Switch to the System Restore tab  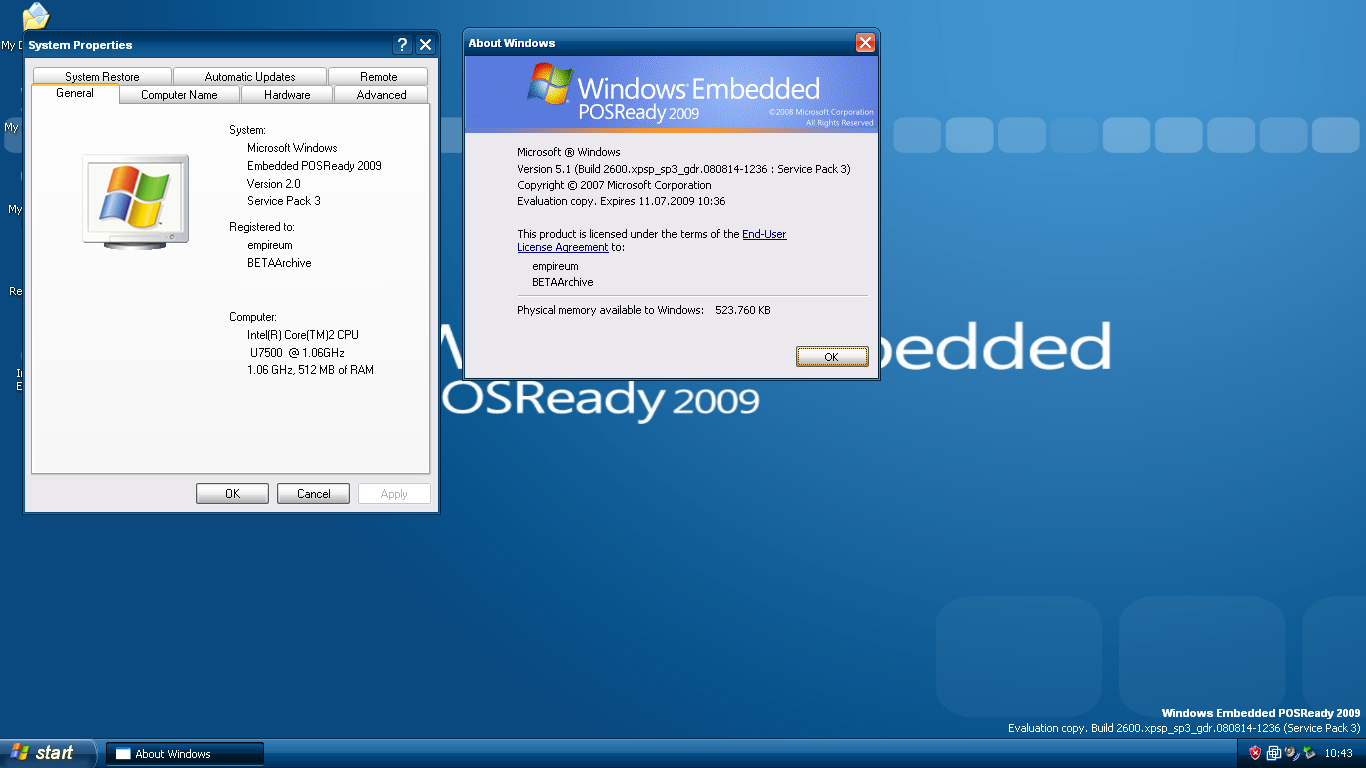[x=103, y=76]
